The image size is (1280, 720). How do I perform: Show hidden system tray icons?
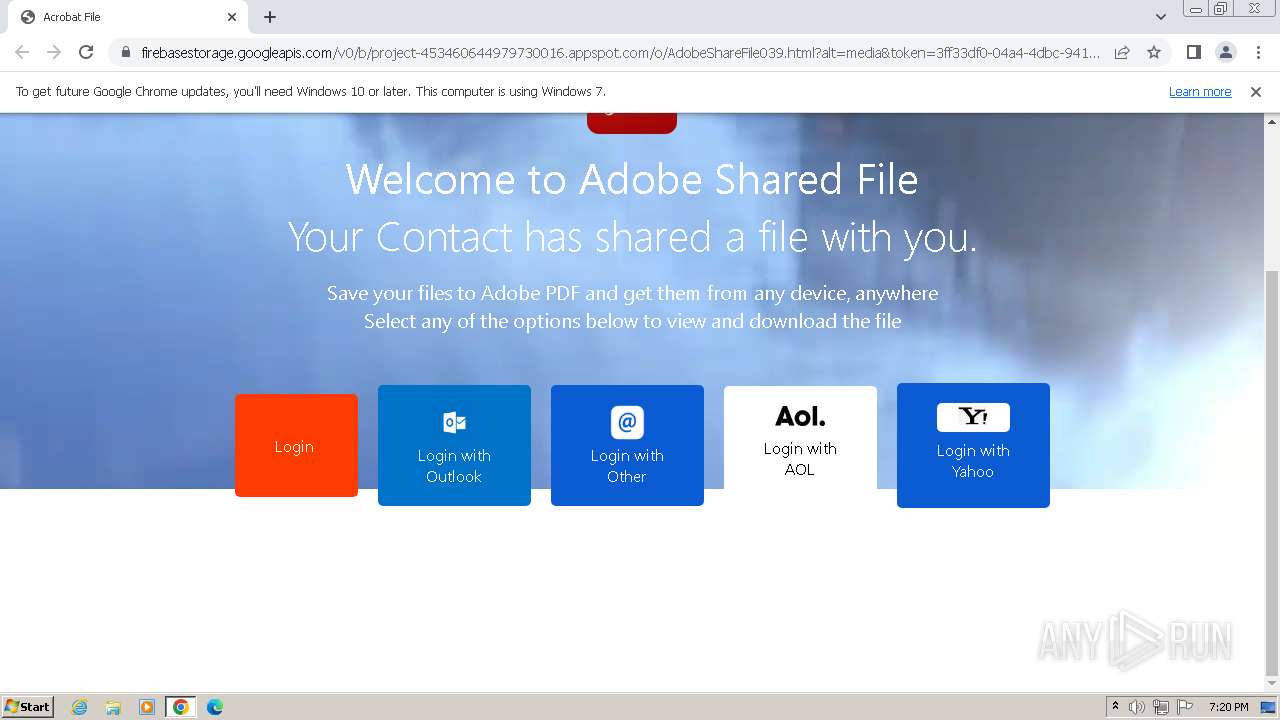pyautogui.click(x=1115, y=707)
